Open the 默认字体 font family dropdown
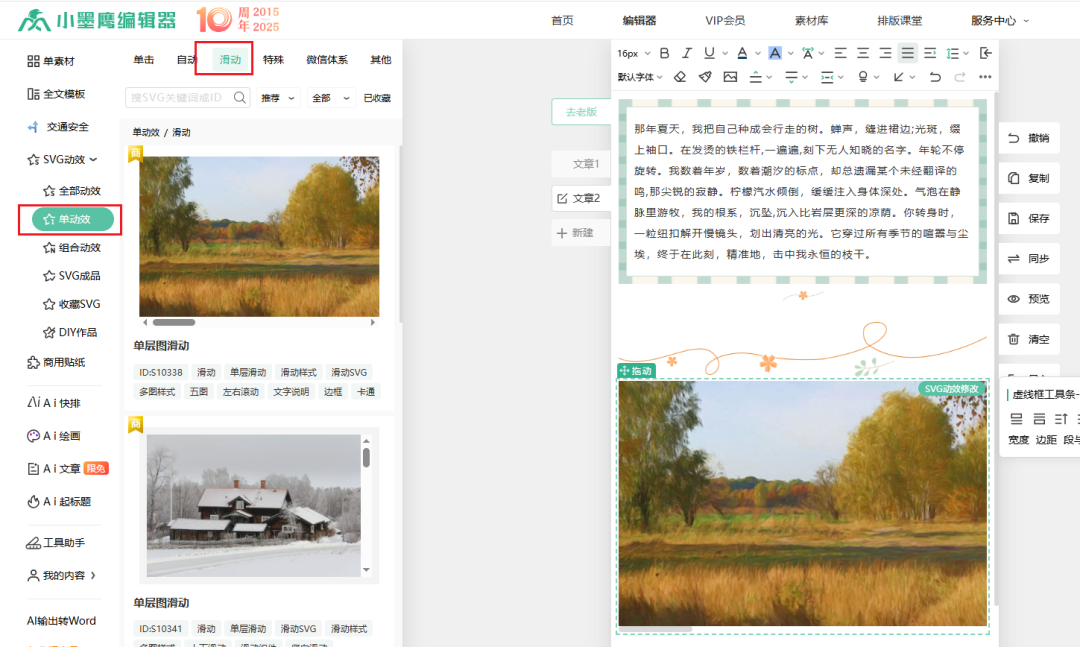1080x647 pixels. pyautogui.click(x=640, y=77)
